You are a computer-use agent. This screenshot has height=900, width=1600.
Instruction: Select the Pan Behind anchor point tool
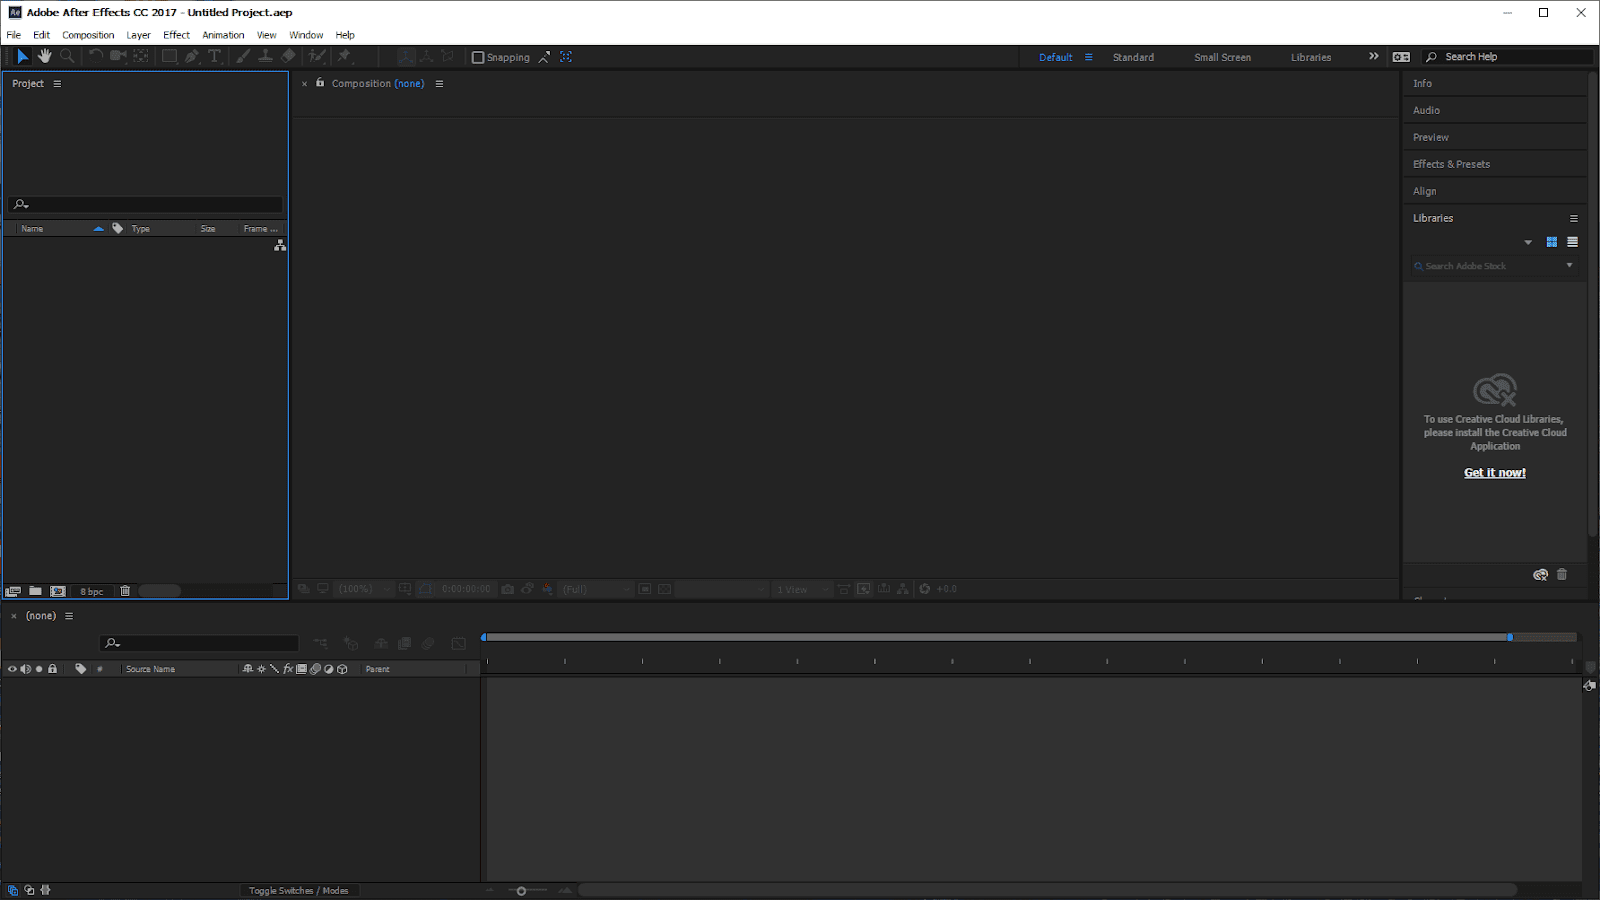(x=141, y=57)
